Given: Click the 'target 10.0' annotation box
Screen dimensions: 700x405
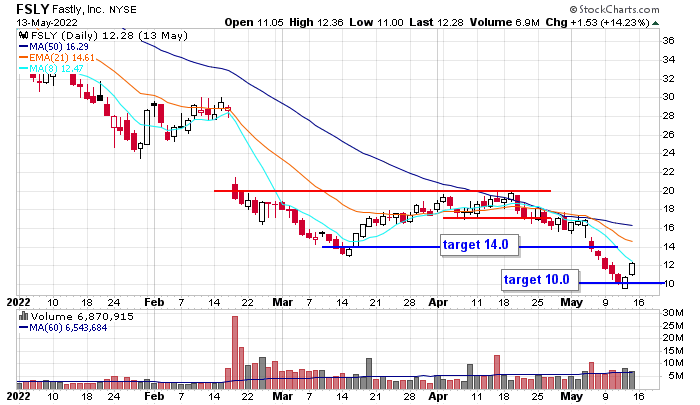Looking at the screenshot, I should (x=540, y=280).
